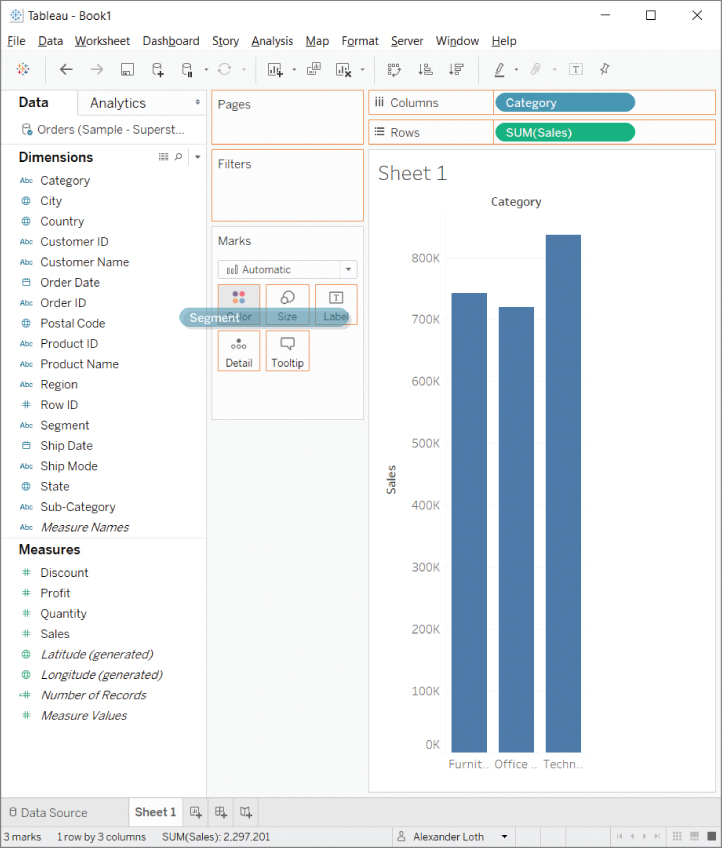Click the Redo forward arrow
The image size is (722, 848).
click(97, 69)
